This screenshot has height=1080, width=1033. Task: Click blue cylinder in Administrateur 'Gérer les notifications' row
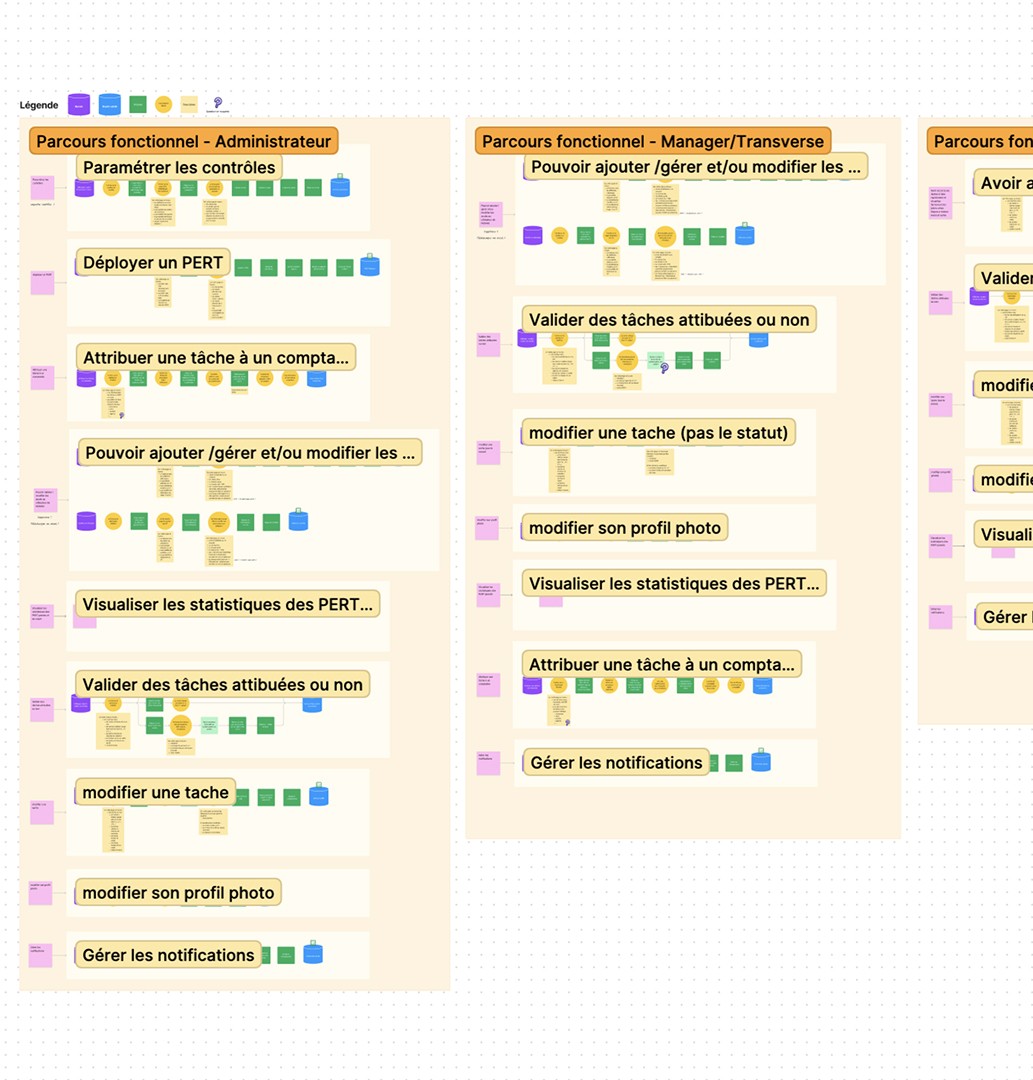313,953
